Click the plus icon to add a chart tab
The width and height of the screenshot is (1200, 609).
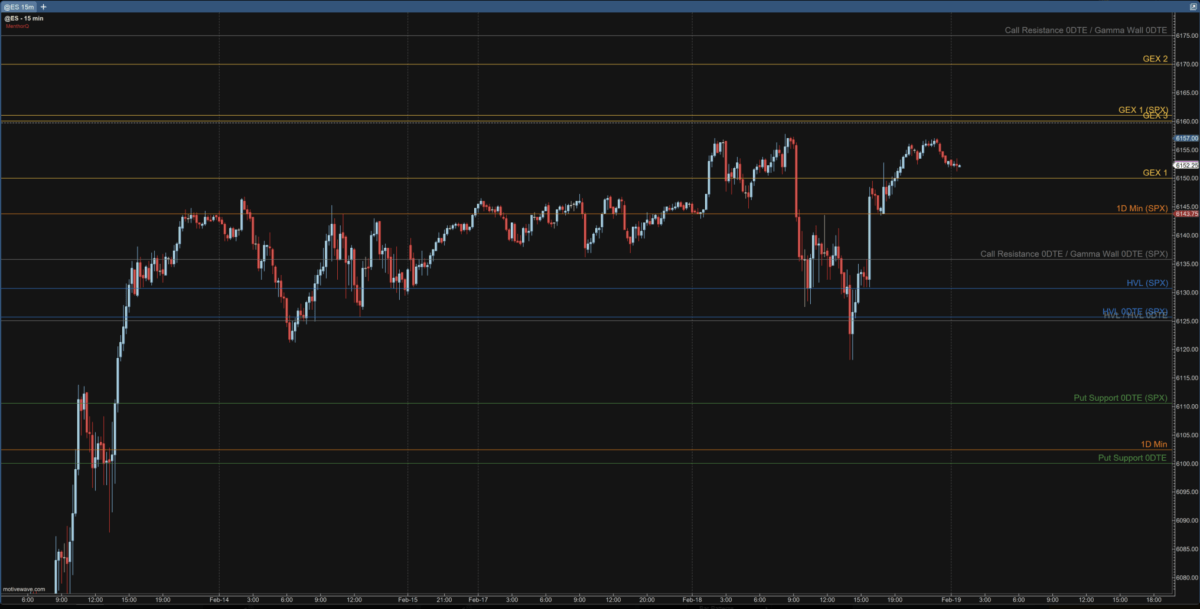[43, 6]
